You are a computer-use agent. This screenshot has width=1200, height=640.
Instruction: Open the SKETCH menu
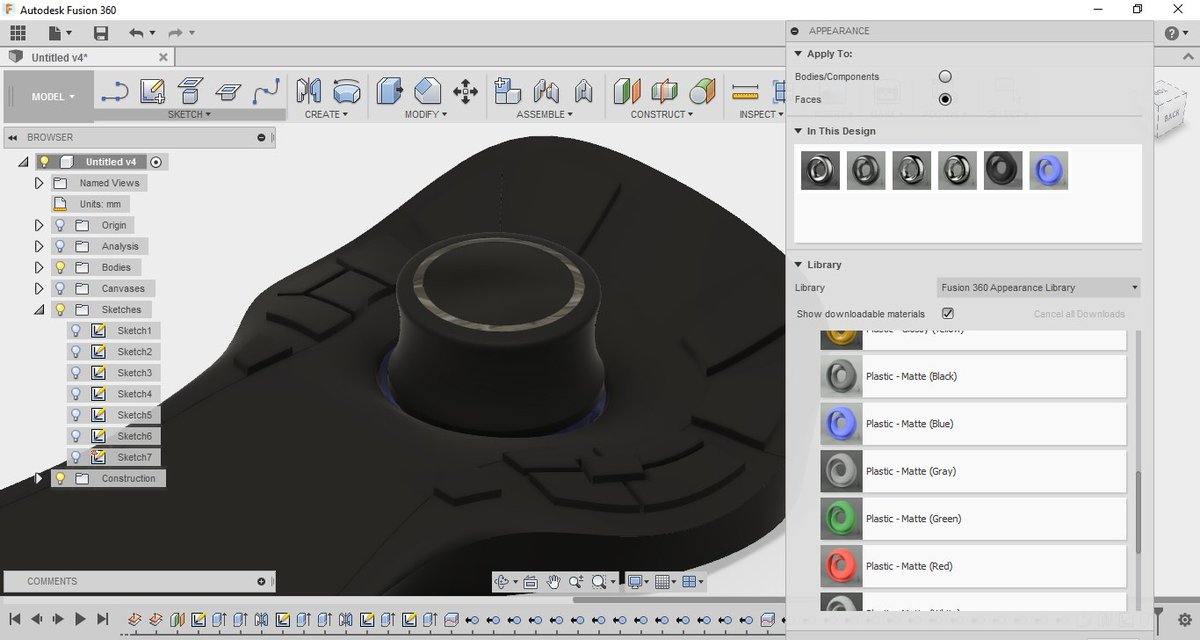pyautogui.click(x=189, y=114)
